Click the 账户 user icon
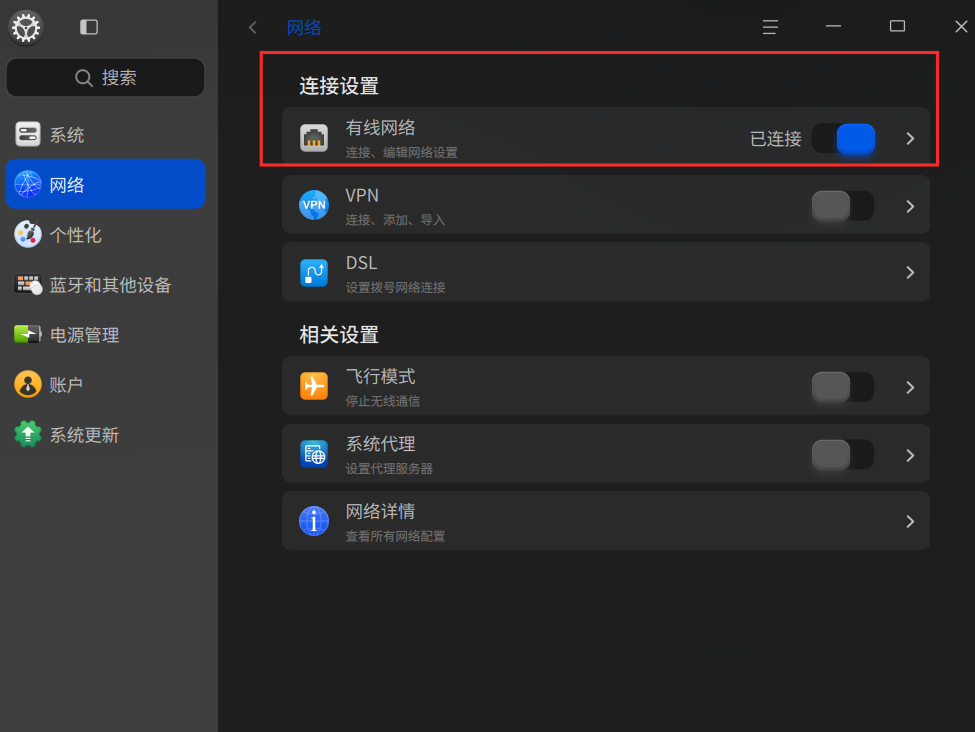 (x=28, y=384)
